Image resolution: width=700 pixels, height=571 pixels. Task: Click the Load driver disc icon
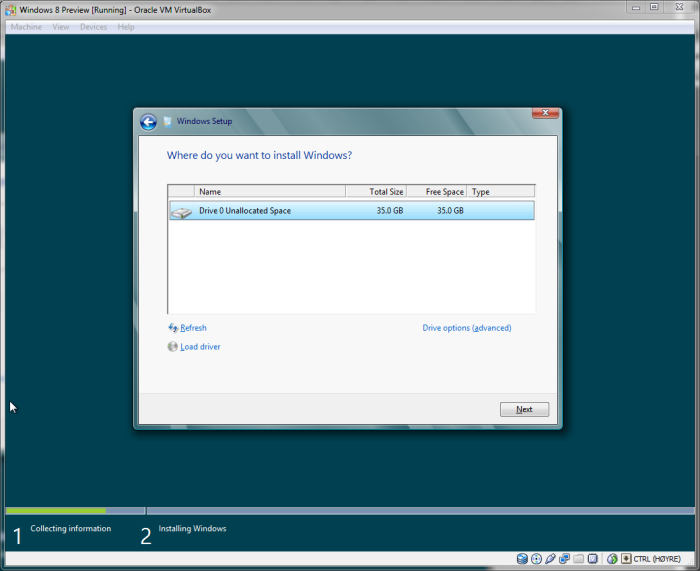(172, 347)
